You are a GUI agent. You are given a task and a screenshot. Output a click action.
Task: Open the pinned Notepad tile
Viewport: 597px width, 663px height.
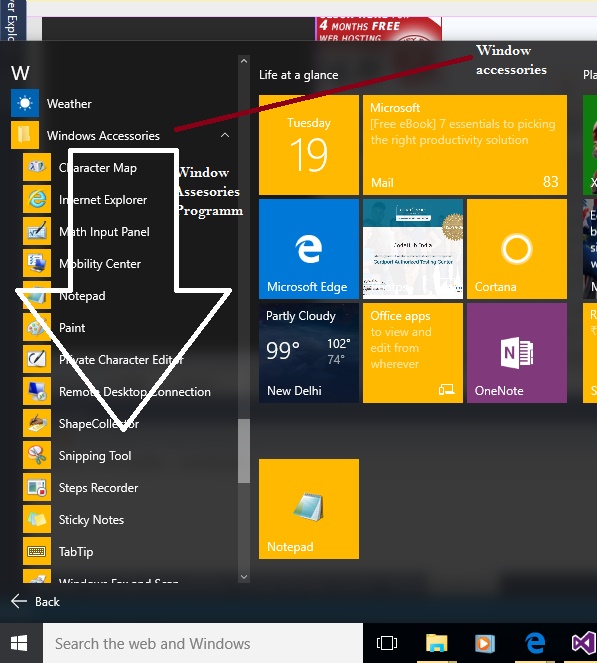(x=309, y=509)
